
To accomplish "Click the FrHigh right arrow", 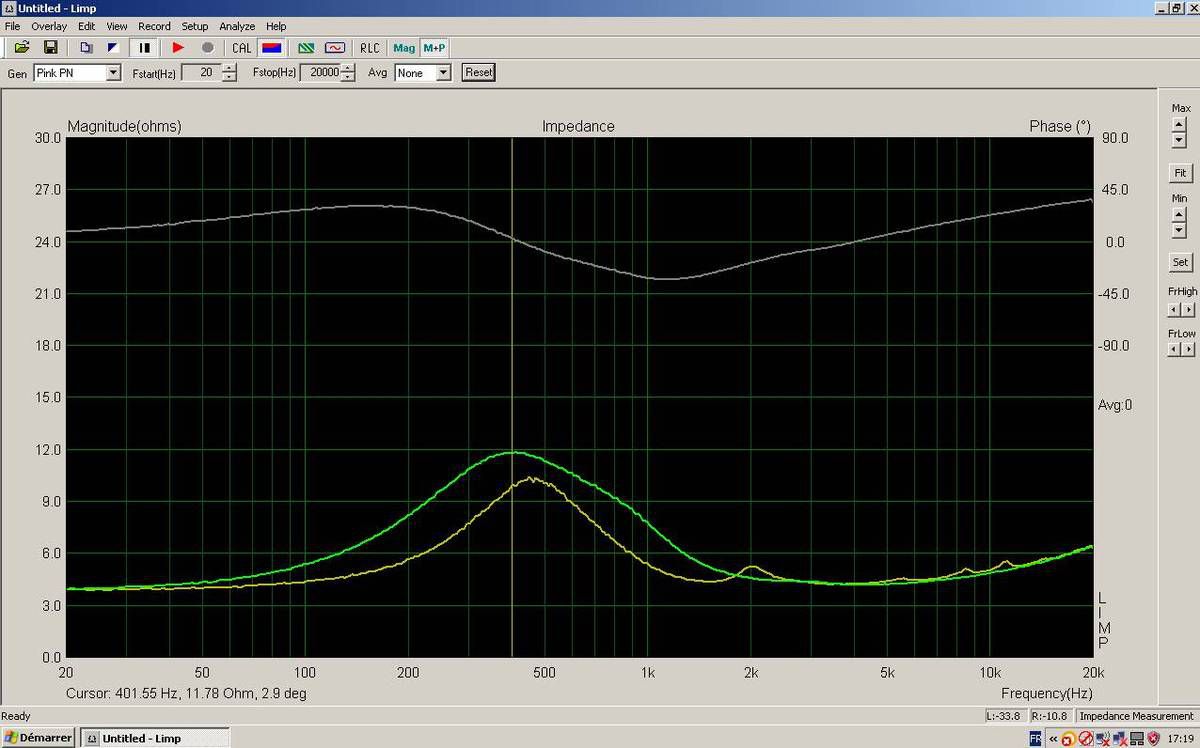I will click(x=1188, y=309).
